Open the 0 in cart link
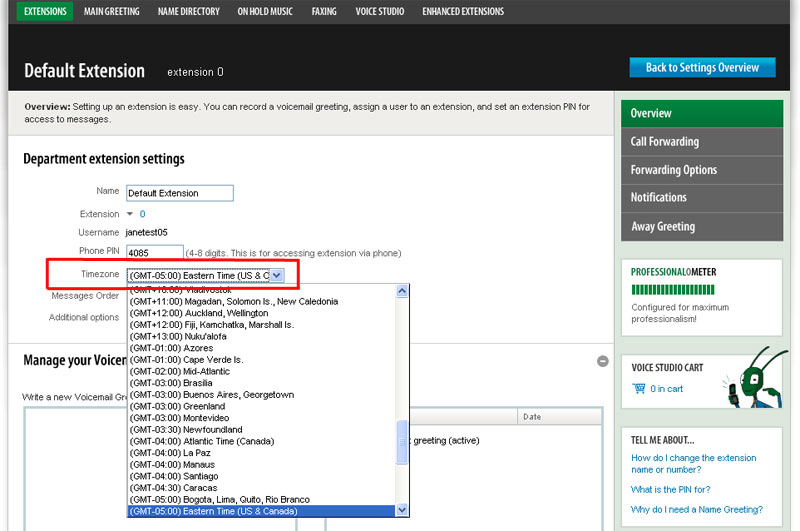This screenshot has height=531, width=800. [x=666, y=389]
